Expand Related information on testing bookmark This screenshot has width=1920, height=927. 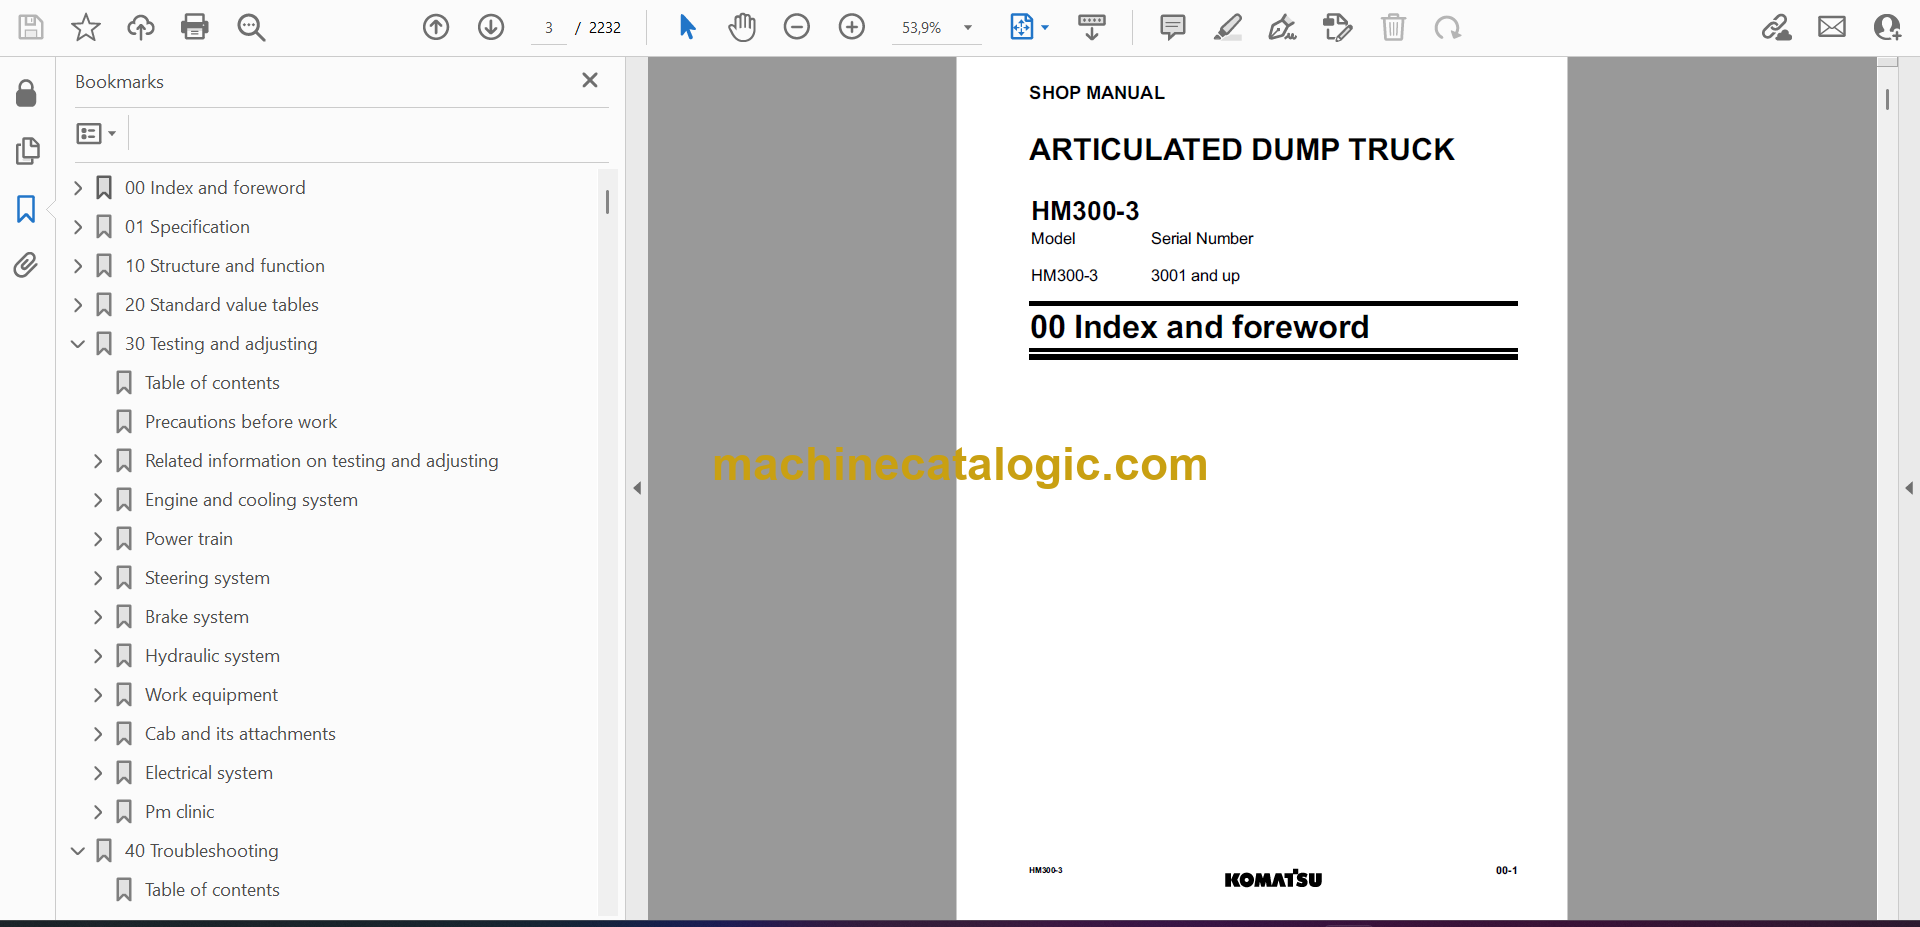click(98, 461)
